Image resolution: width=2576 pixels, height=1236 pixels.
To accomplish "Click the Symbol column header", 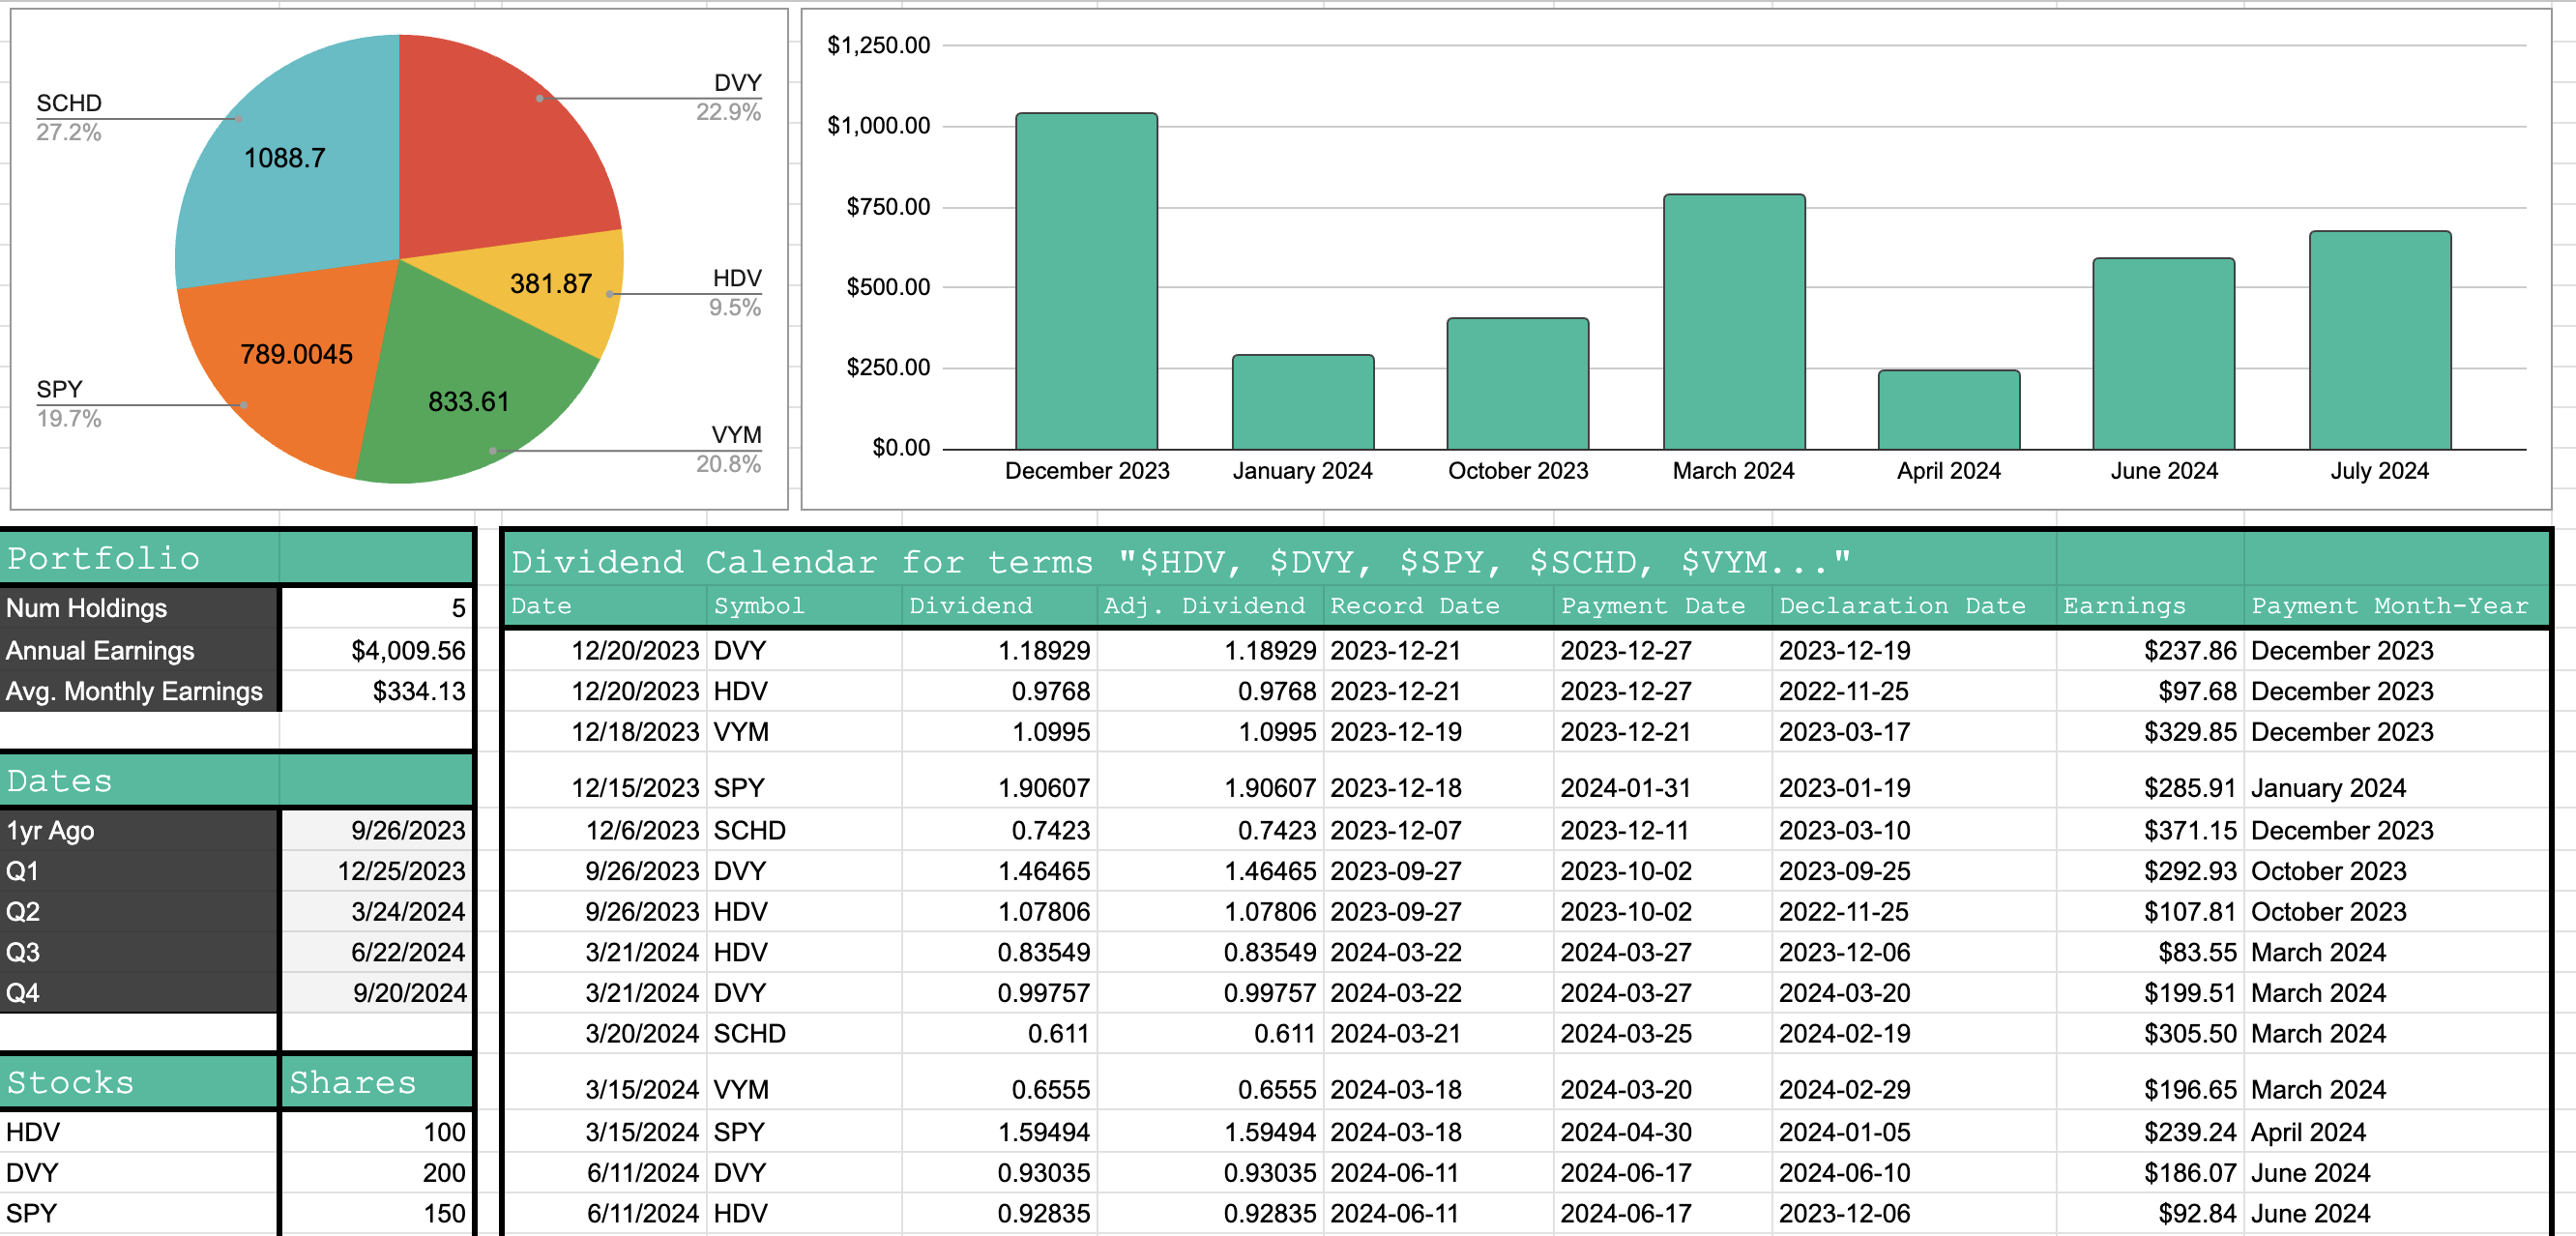I will (x=804, y=606).
